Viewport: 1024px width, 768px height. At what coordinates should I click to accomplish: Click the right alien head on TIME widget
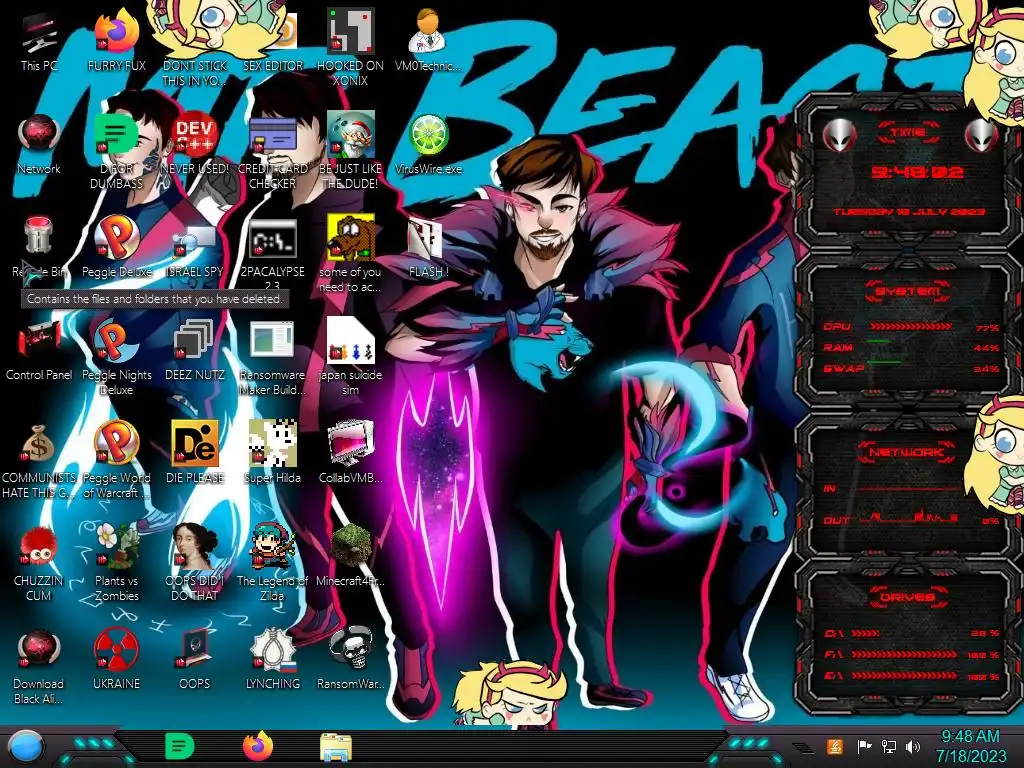pyautogui.click(x=982, y=136)
